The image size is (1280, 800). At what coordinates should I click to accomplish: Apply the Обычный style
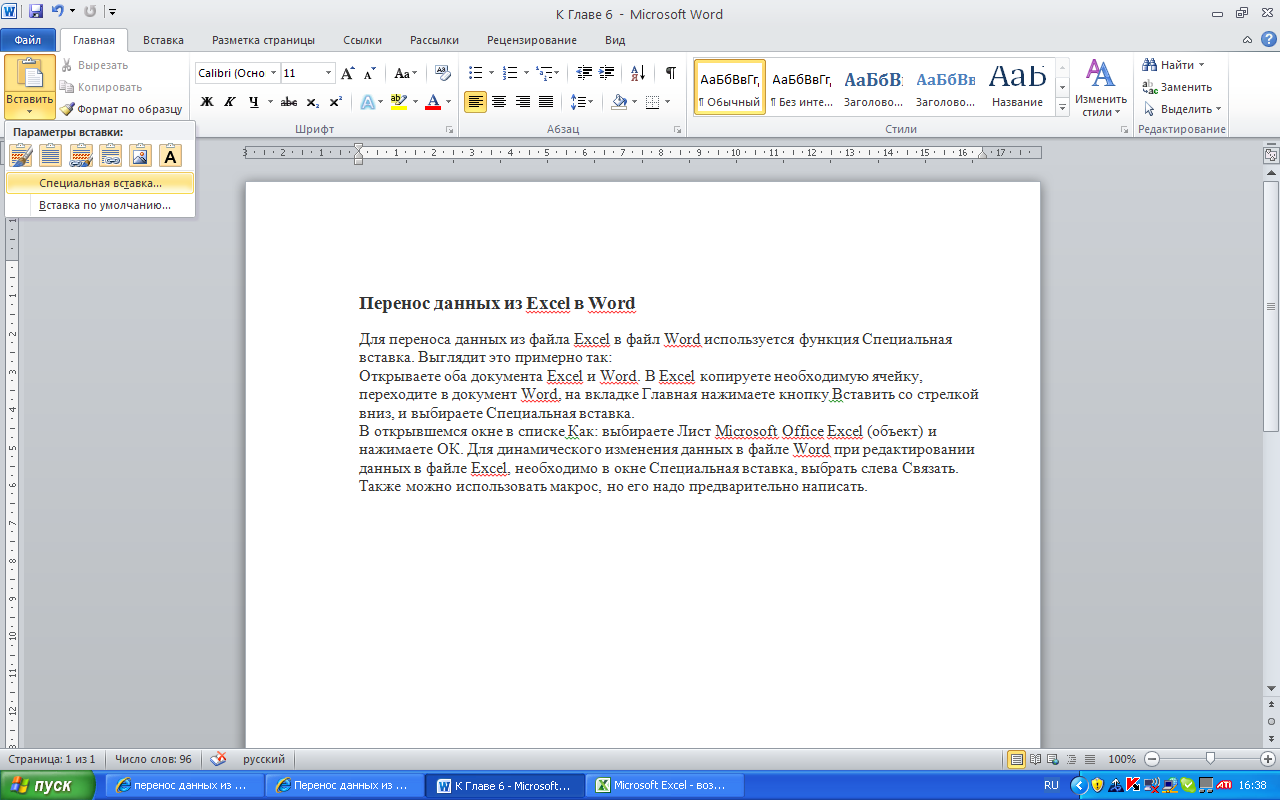[x=729, y=87]
